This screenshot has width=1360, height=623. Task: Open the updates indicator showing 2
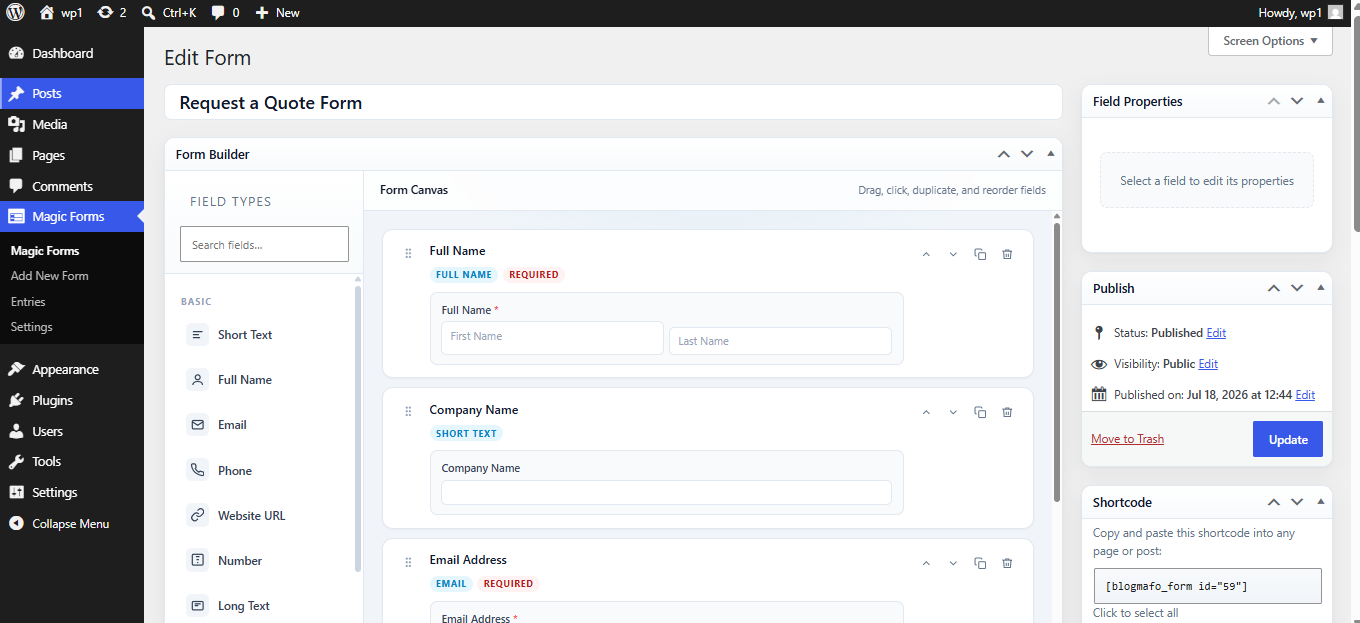[112, 12]
